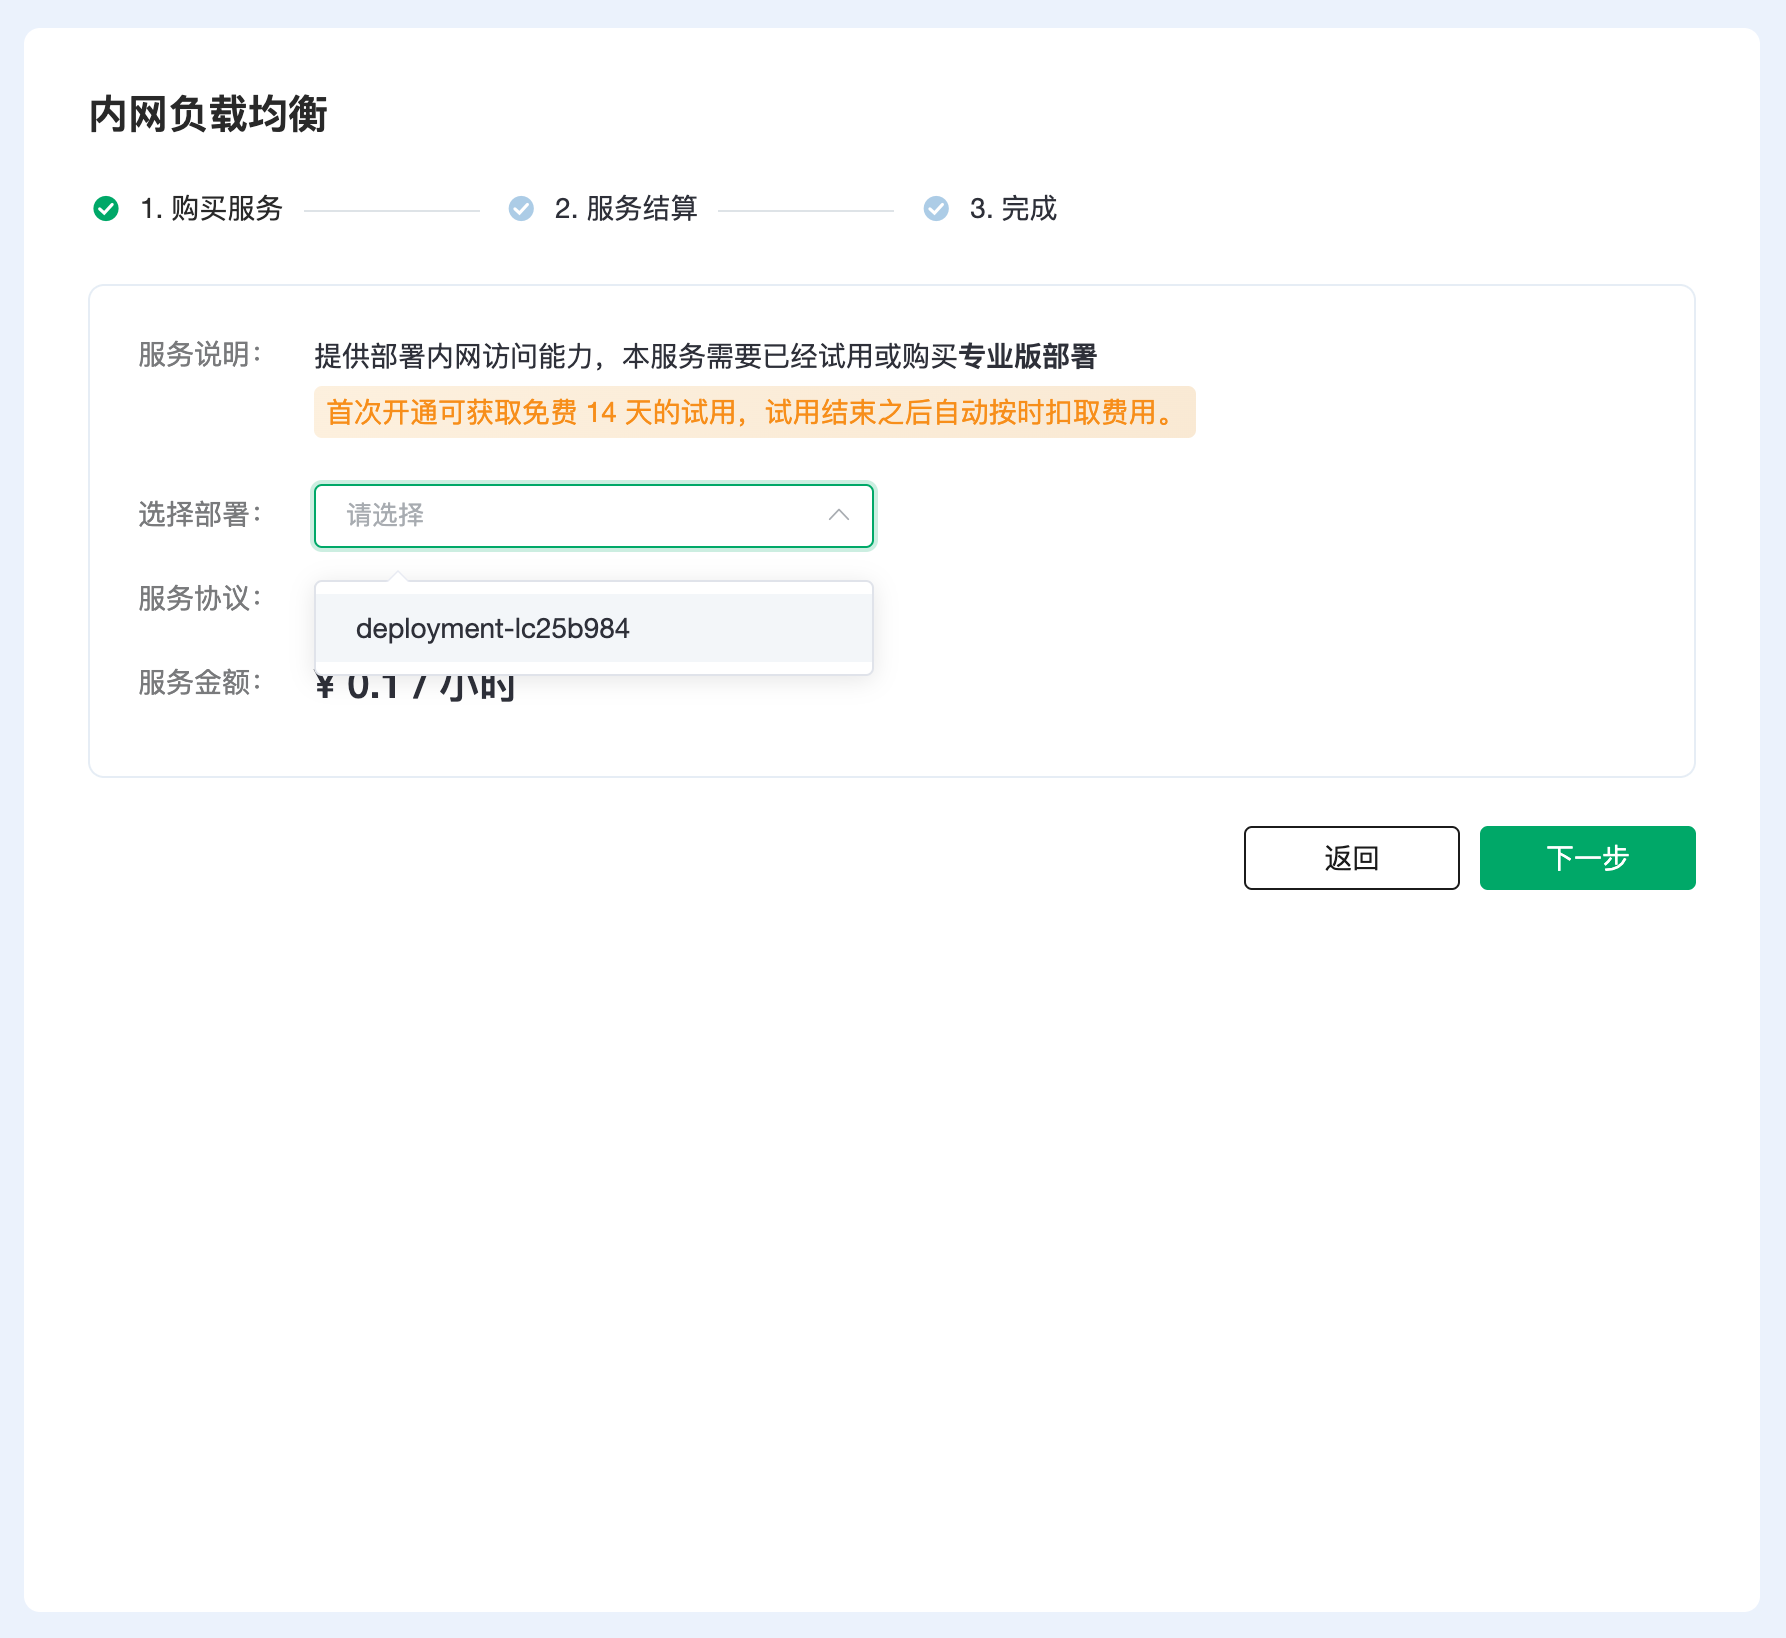Screen dimensions: 1786x1638
Task: Click the 服务协议 field label
Action: click(199, 598)
